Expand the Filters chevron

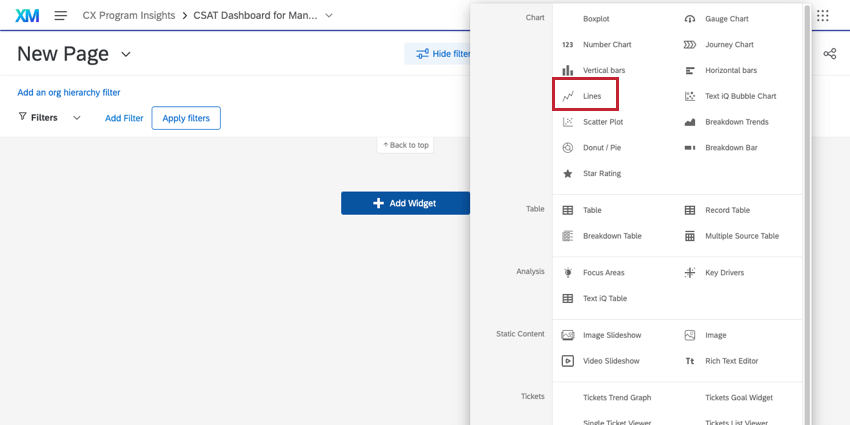pos(77,118)
